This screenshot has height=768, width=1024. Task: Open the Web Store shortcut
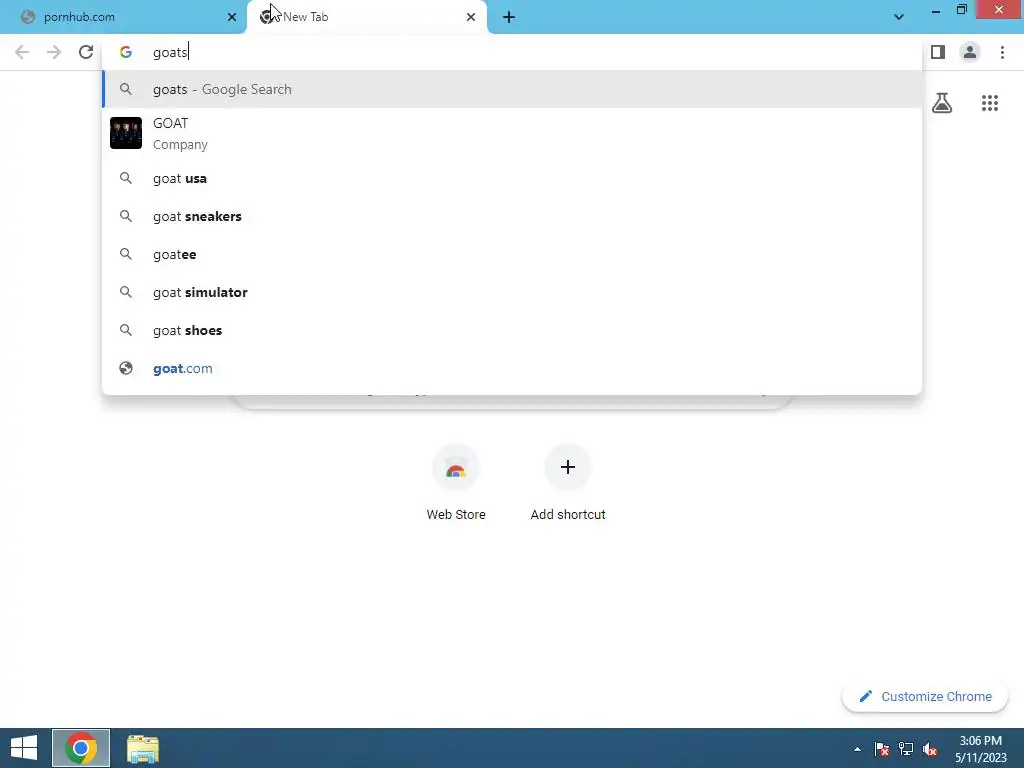pos(456,483)
